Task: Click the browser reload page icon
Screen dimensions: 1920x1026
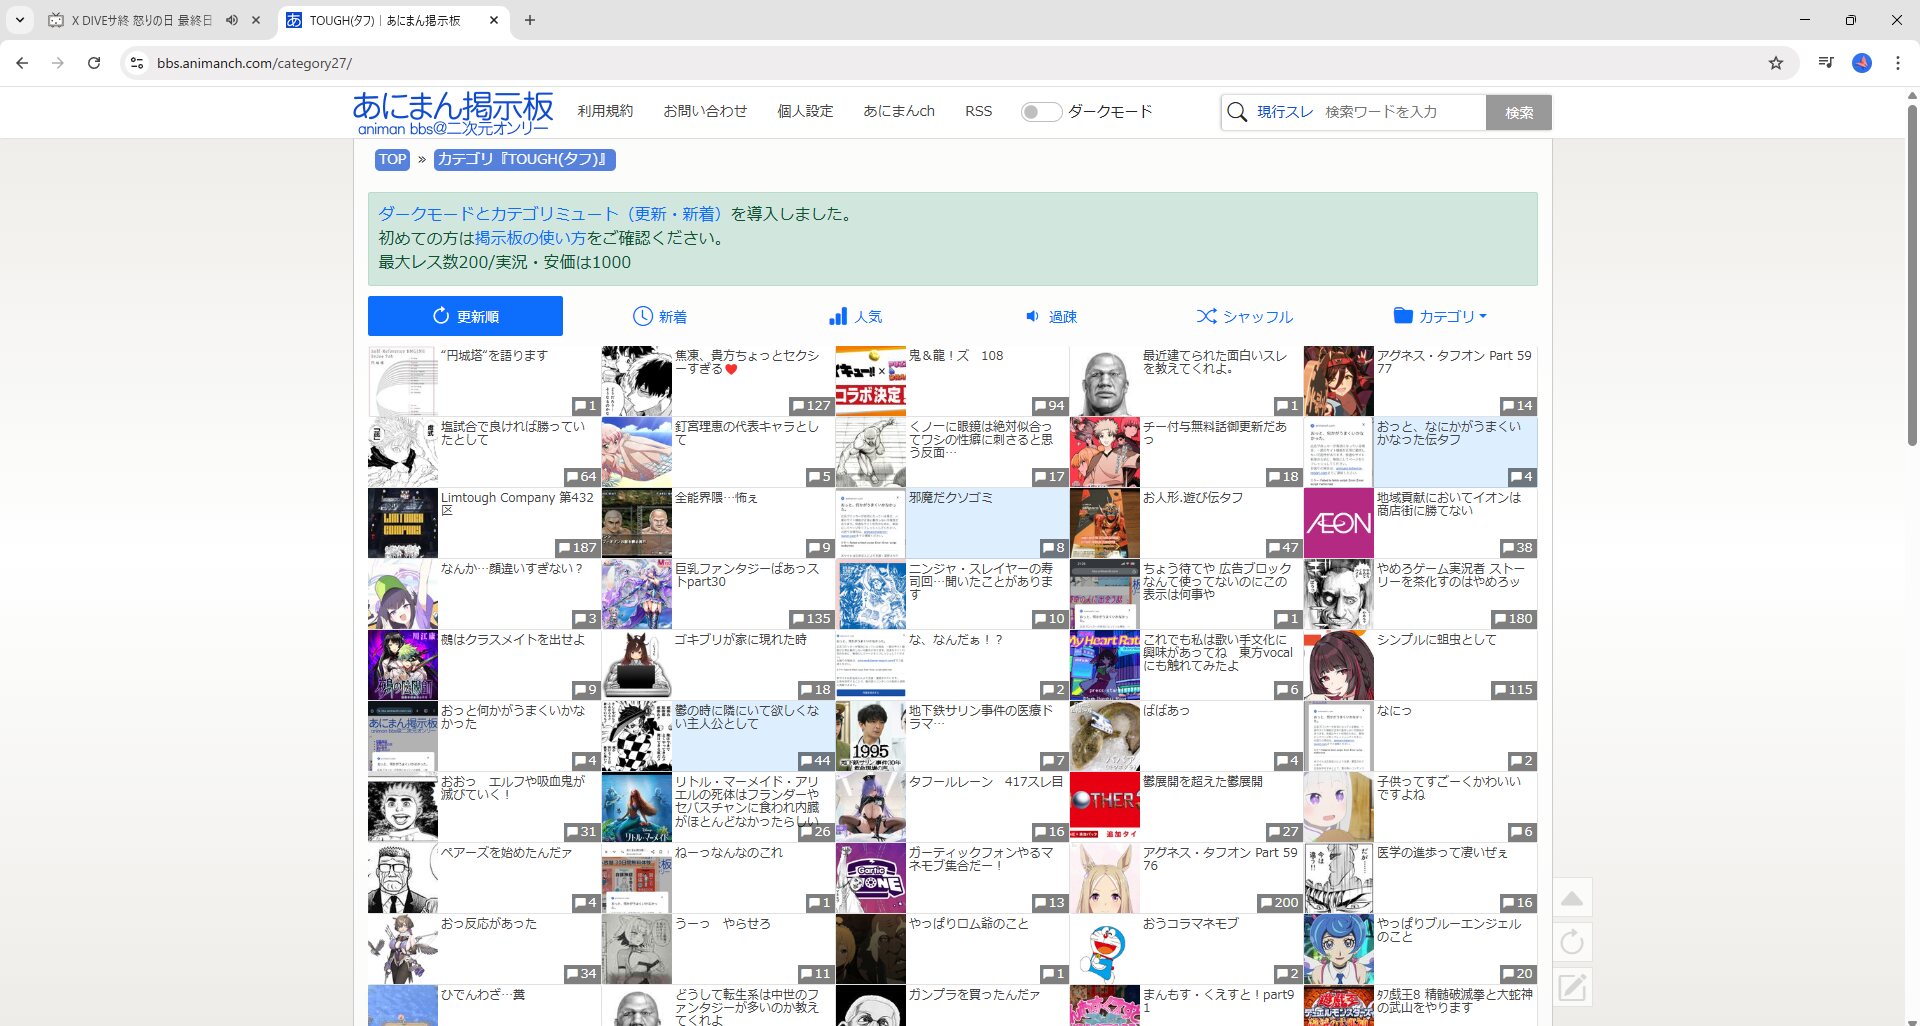Action: [x=94, y=63]
